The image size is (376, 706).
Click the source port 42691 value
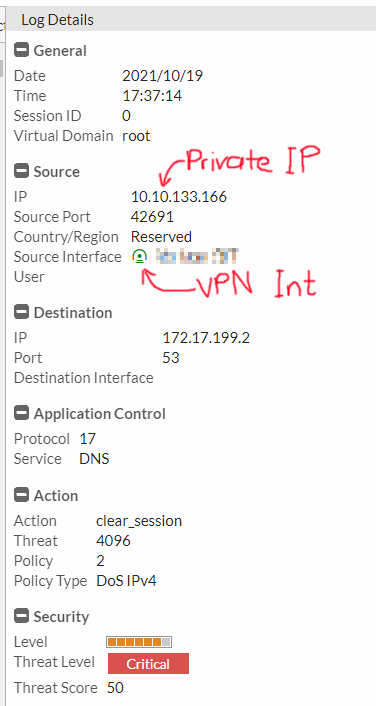152,217
